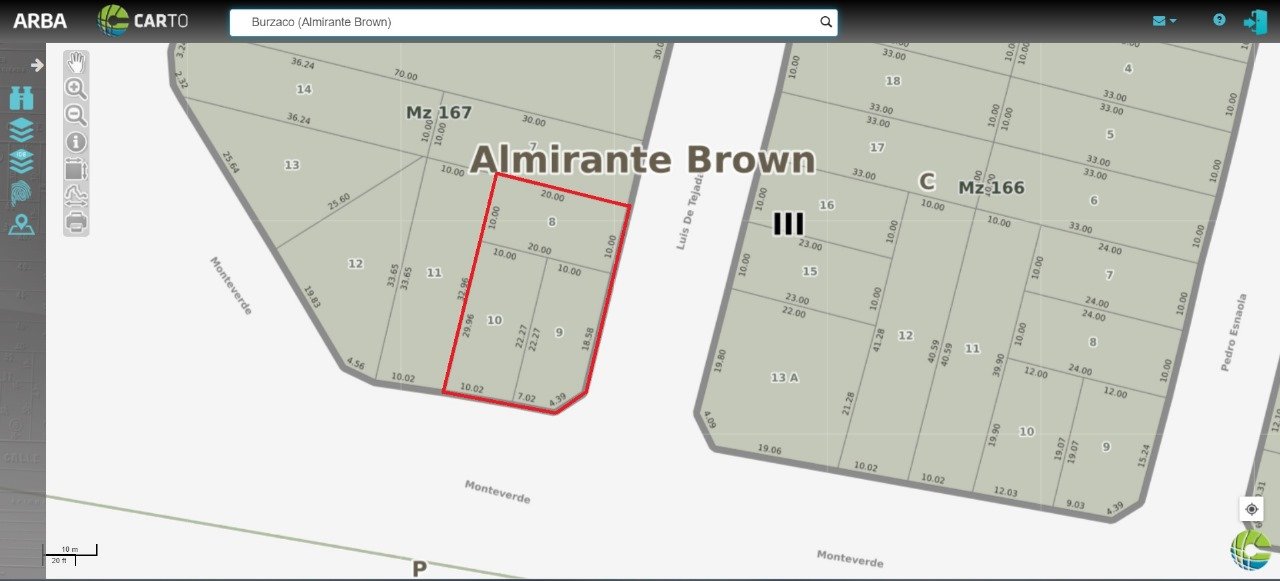Click the login door icon
The width and height of the screenshot is (1280, 581).
[1254, 21]
